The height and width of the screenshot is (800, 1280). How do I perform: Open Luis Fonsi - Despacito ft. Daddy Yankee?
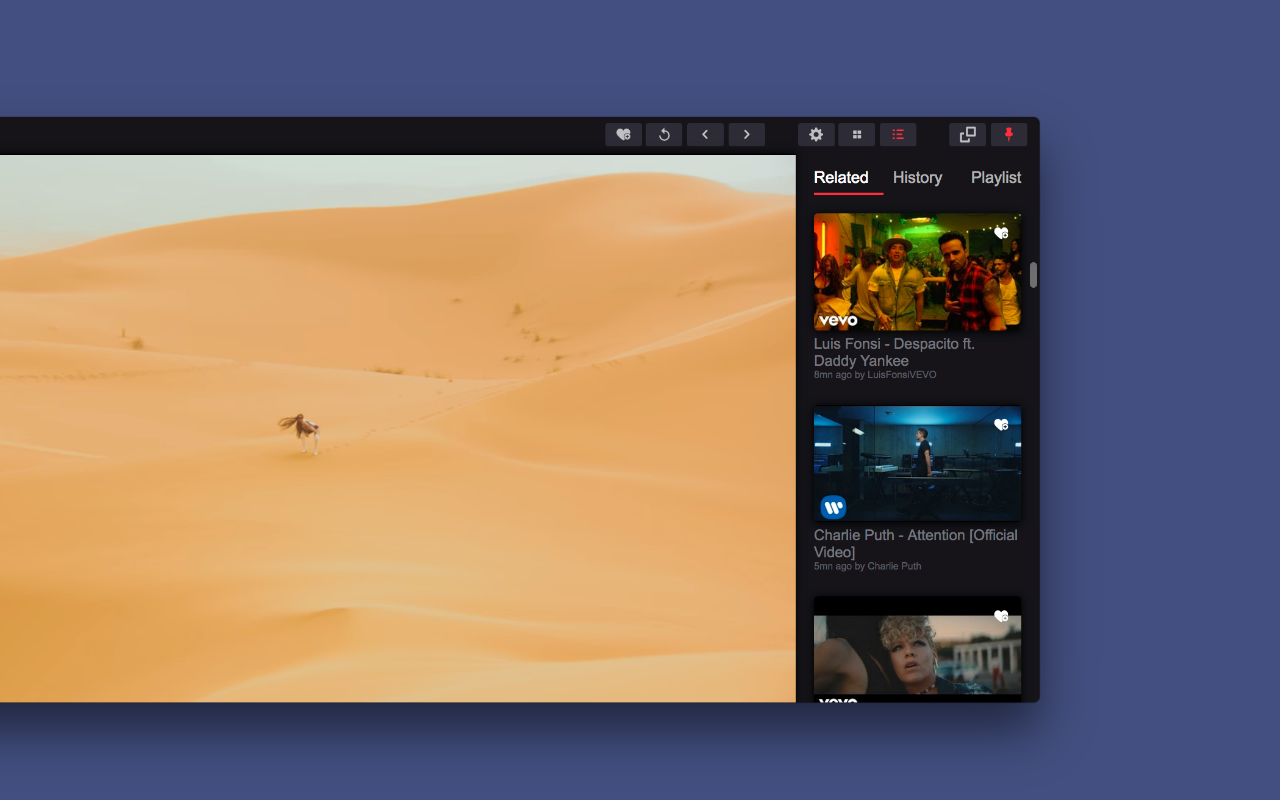pos(895,352)
